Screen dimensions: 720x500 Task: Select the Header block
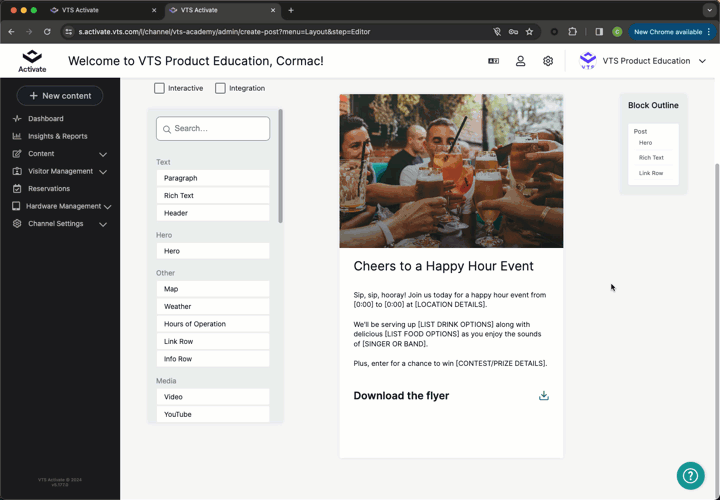(x=213, y=213)
